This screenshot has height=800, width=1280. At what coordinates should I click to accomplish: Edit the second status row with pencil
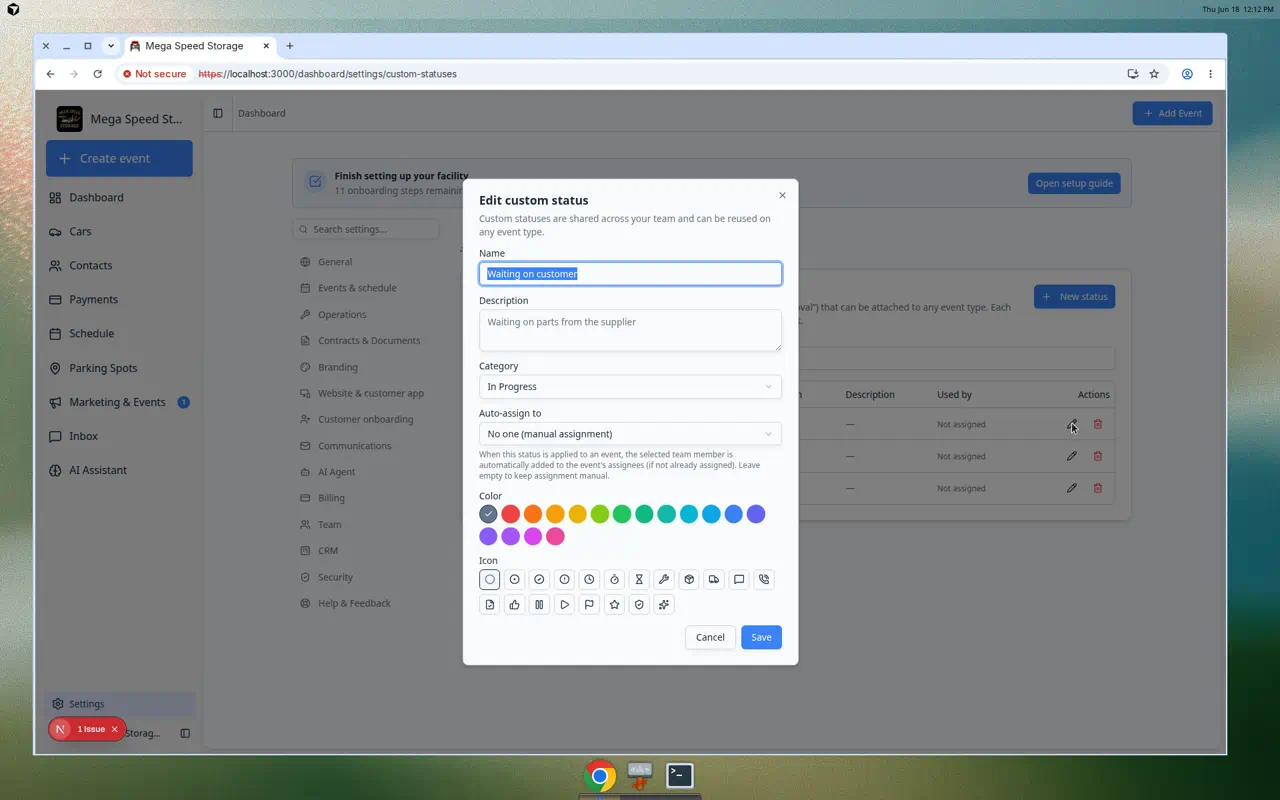[1071, 456]
